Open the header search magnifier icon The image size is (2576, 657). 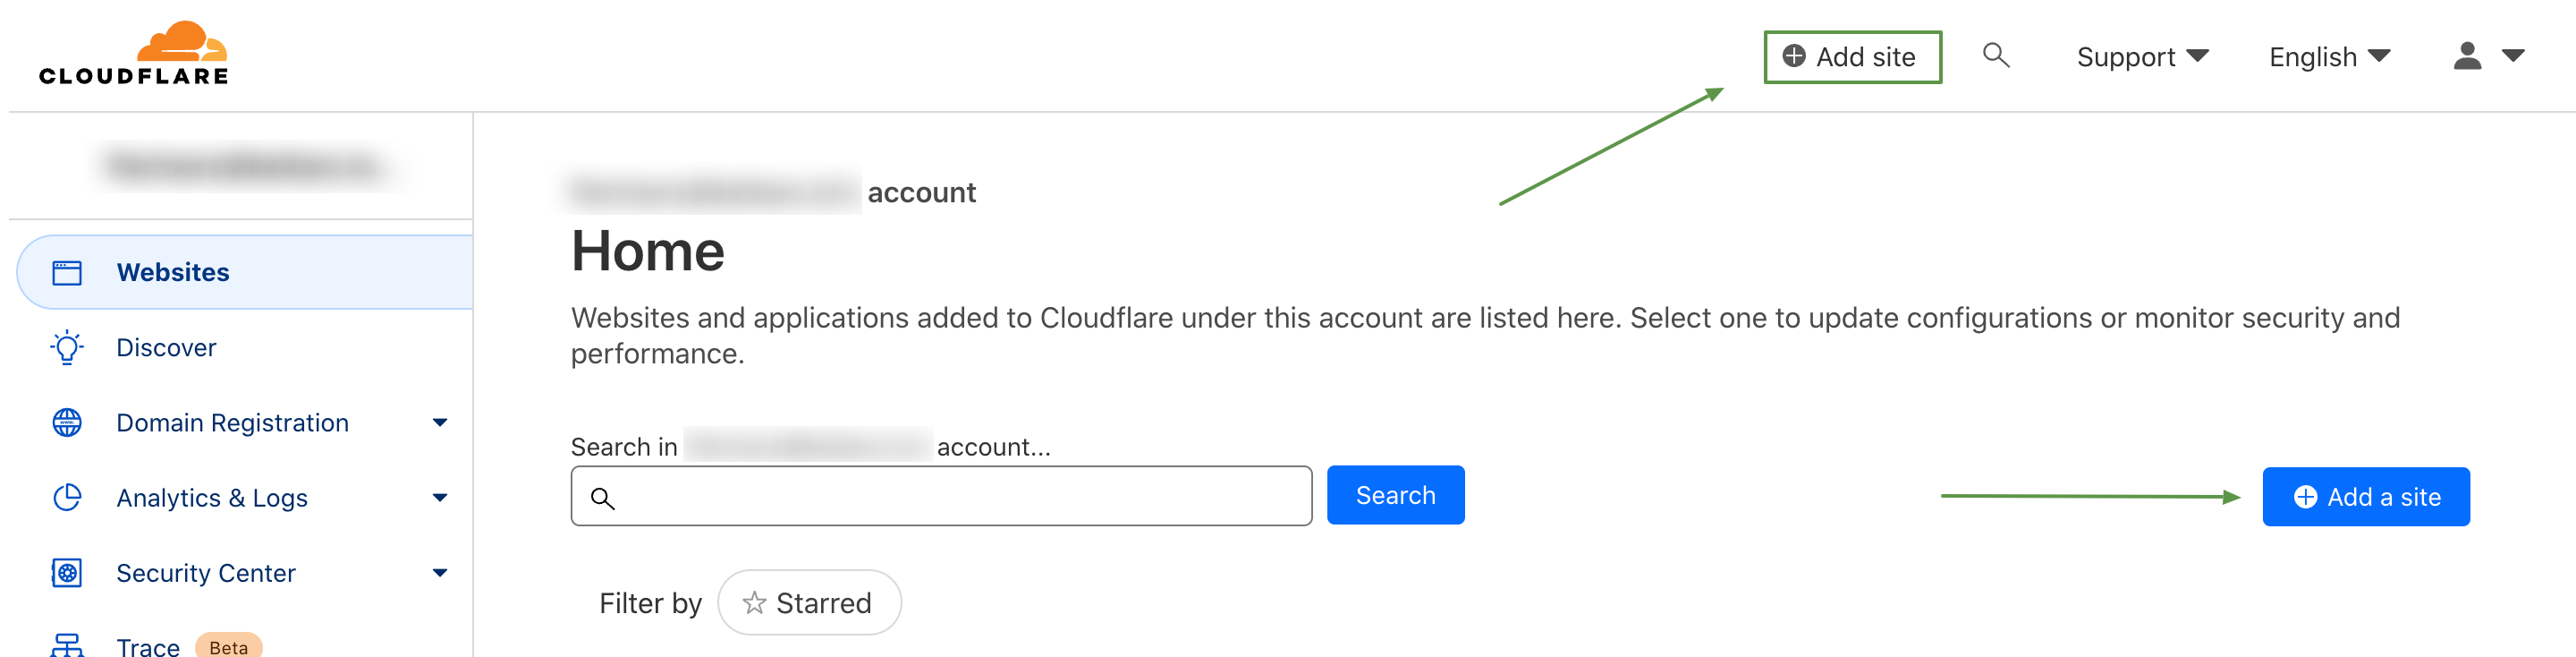point(1996,55)
